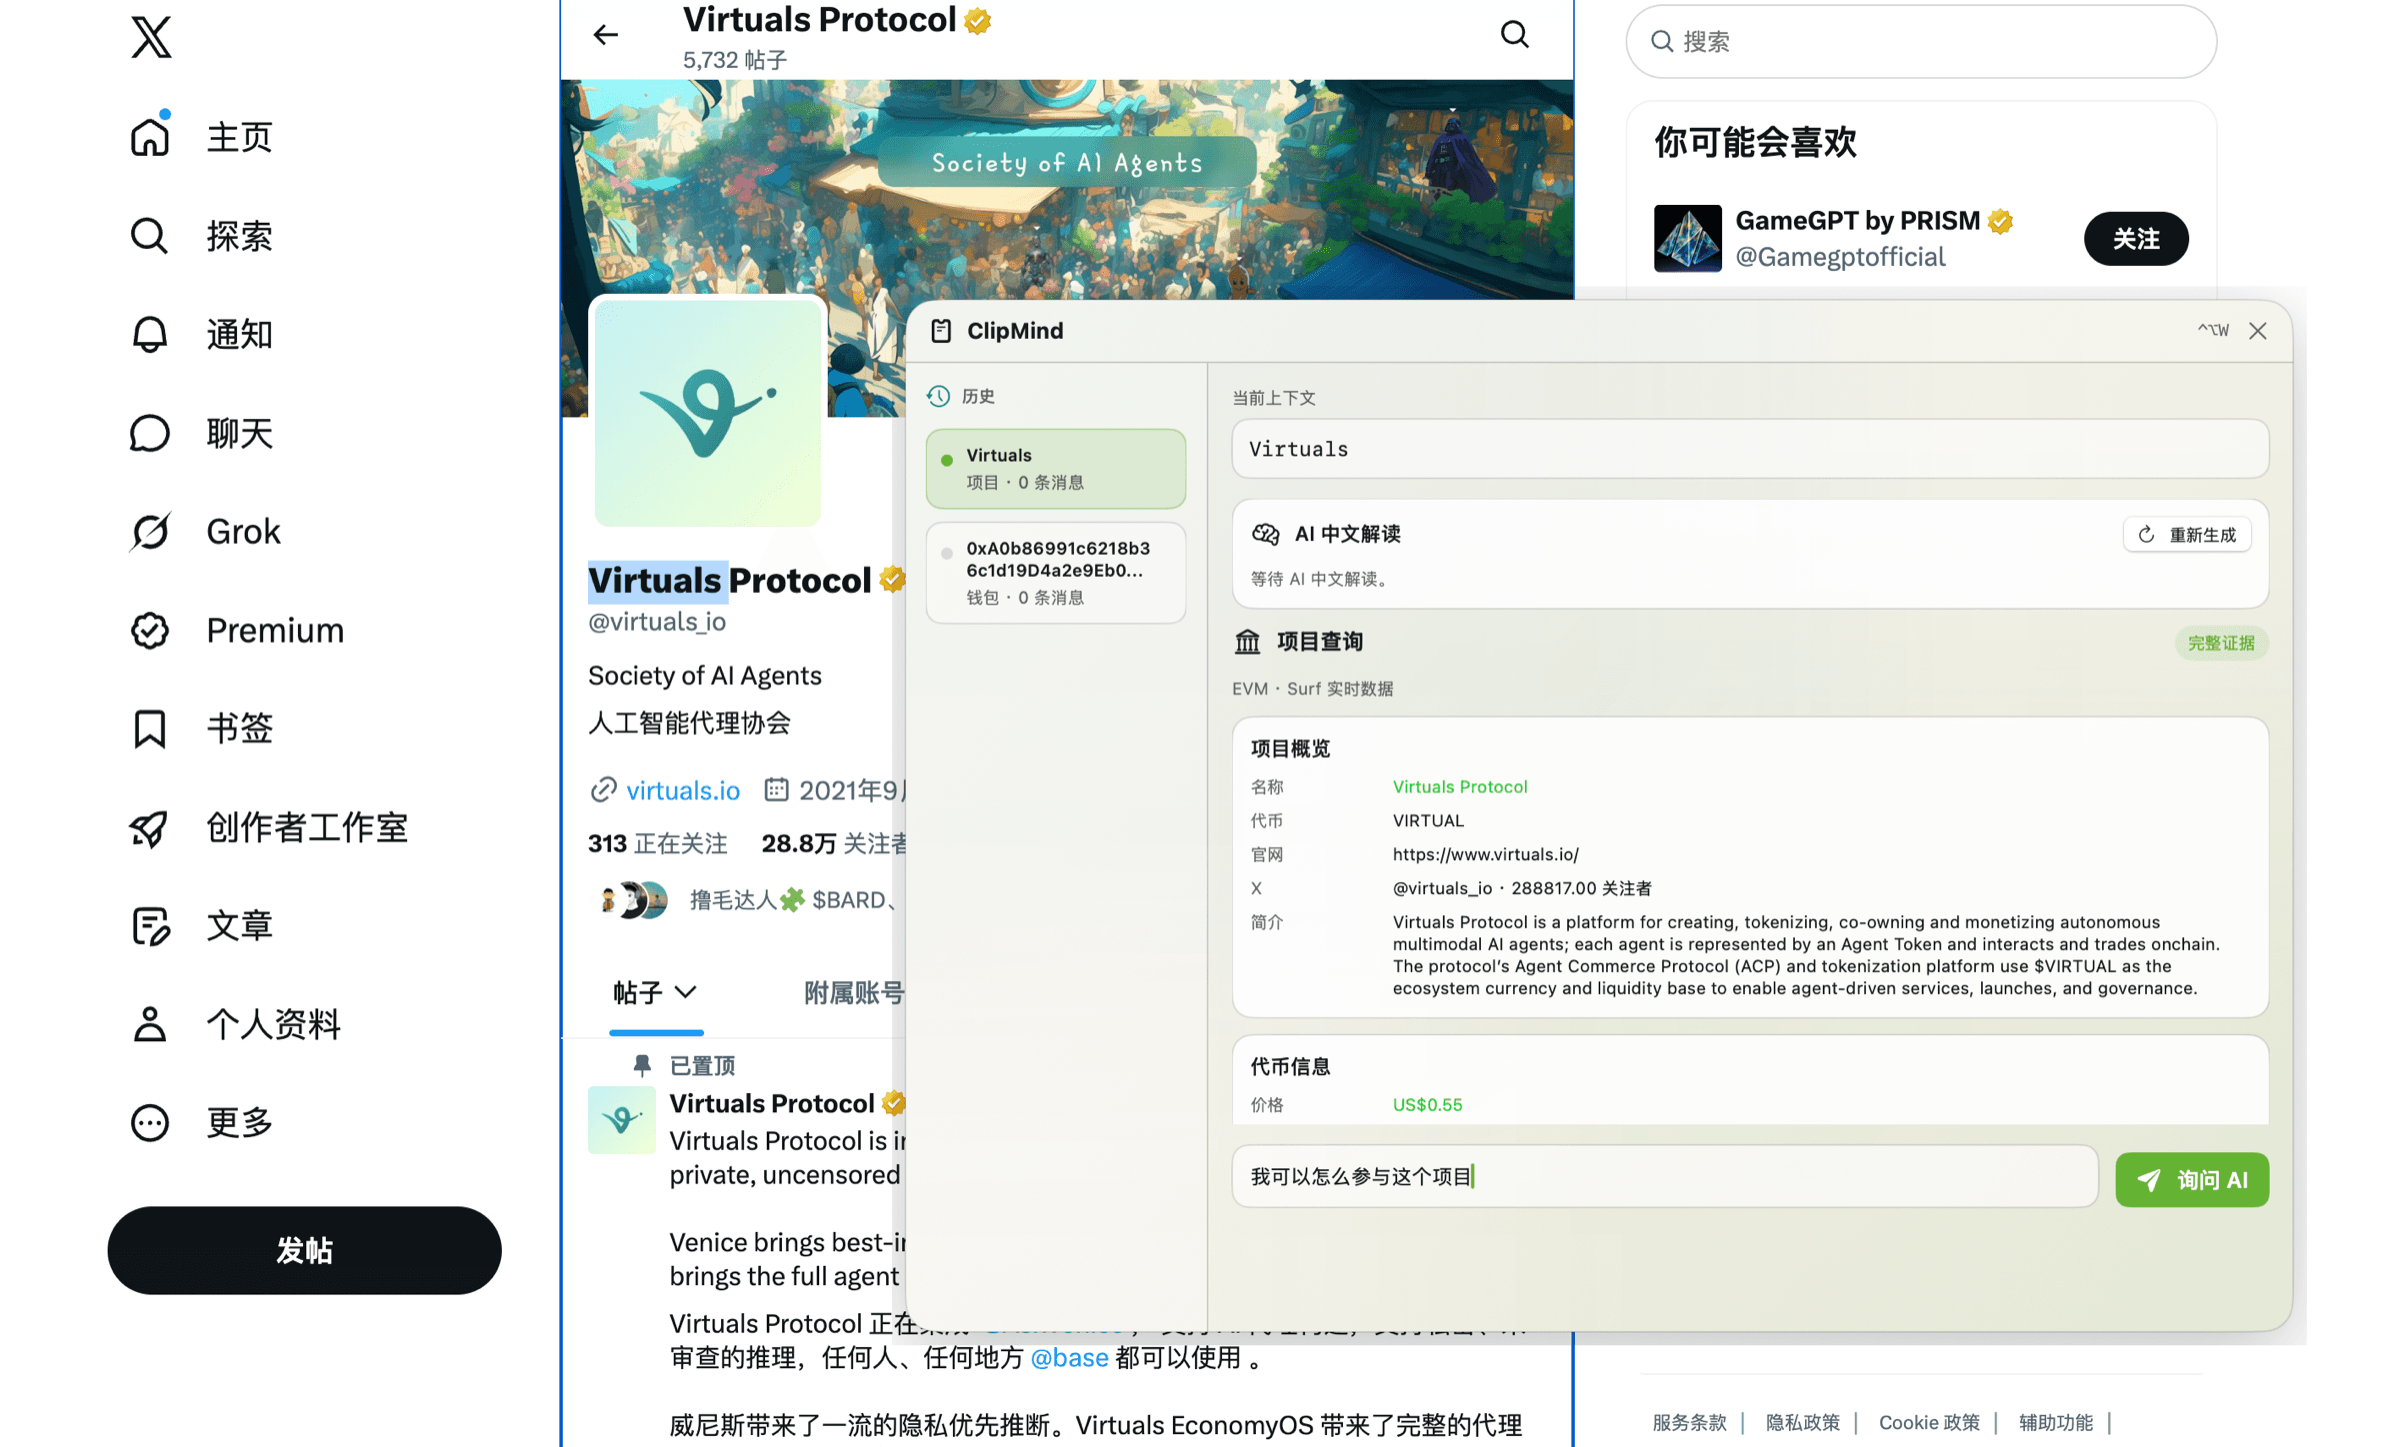The width and height of the screenshot is (2400, 1447).
Task: Open Explore (探索) magnifier icon
Action: point(150,235)
